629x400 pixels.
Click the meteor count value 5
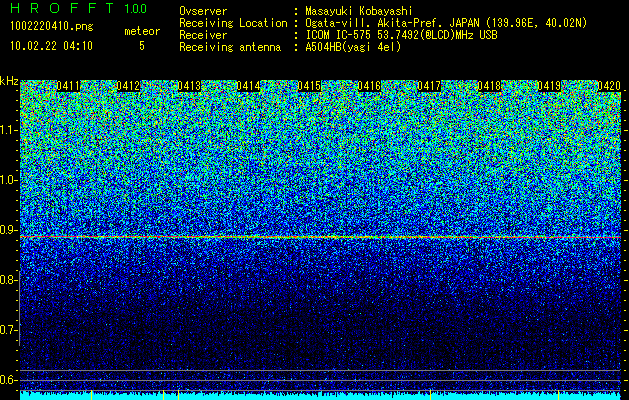tap(142, 46)
